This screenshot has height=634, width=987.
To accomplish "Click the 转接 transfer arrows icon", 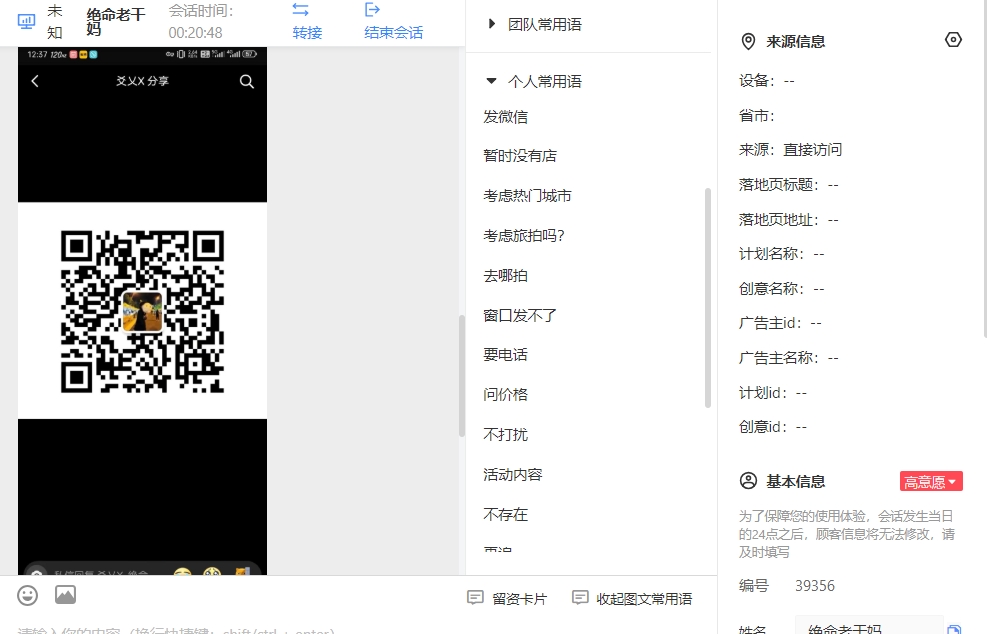I will click(x=300, y=9).
